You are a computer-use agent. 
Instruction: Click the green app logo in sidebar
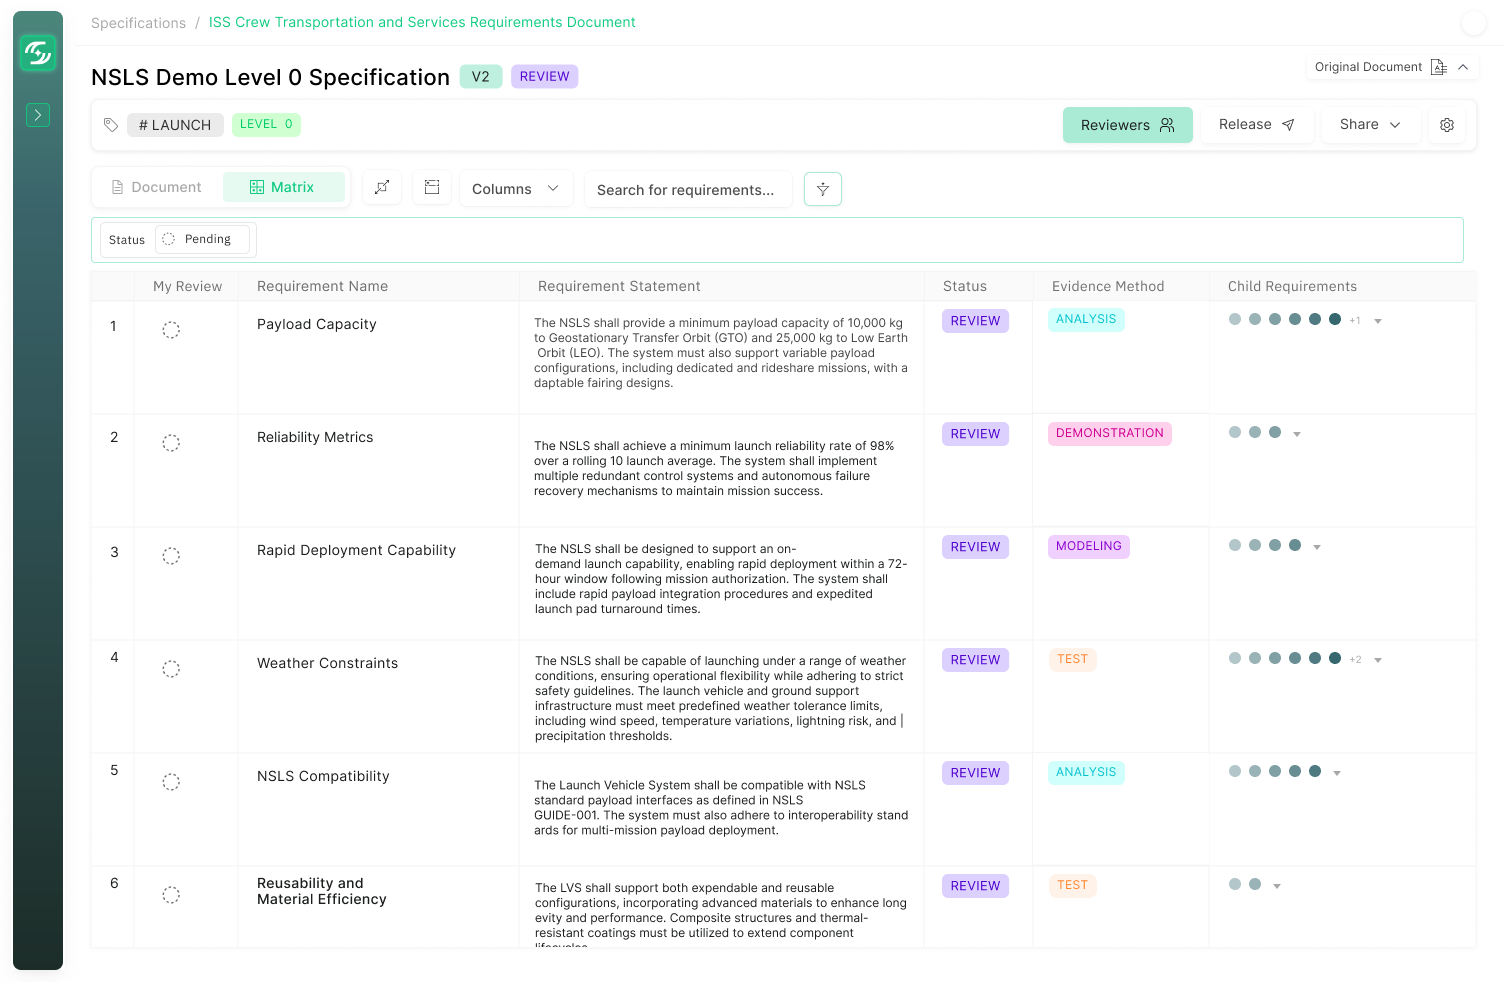pyautogui.click(x=38, y=52)
